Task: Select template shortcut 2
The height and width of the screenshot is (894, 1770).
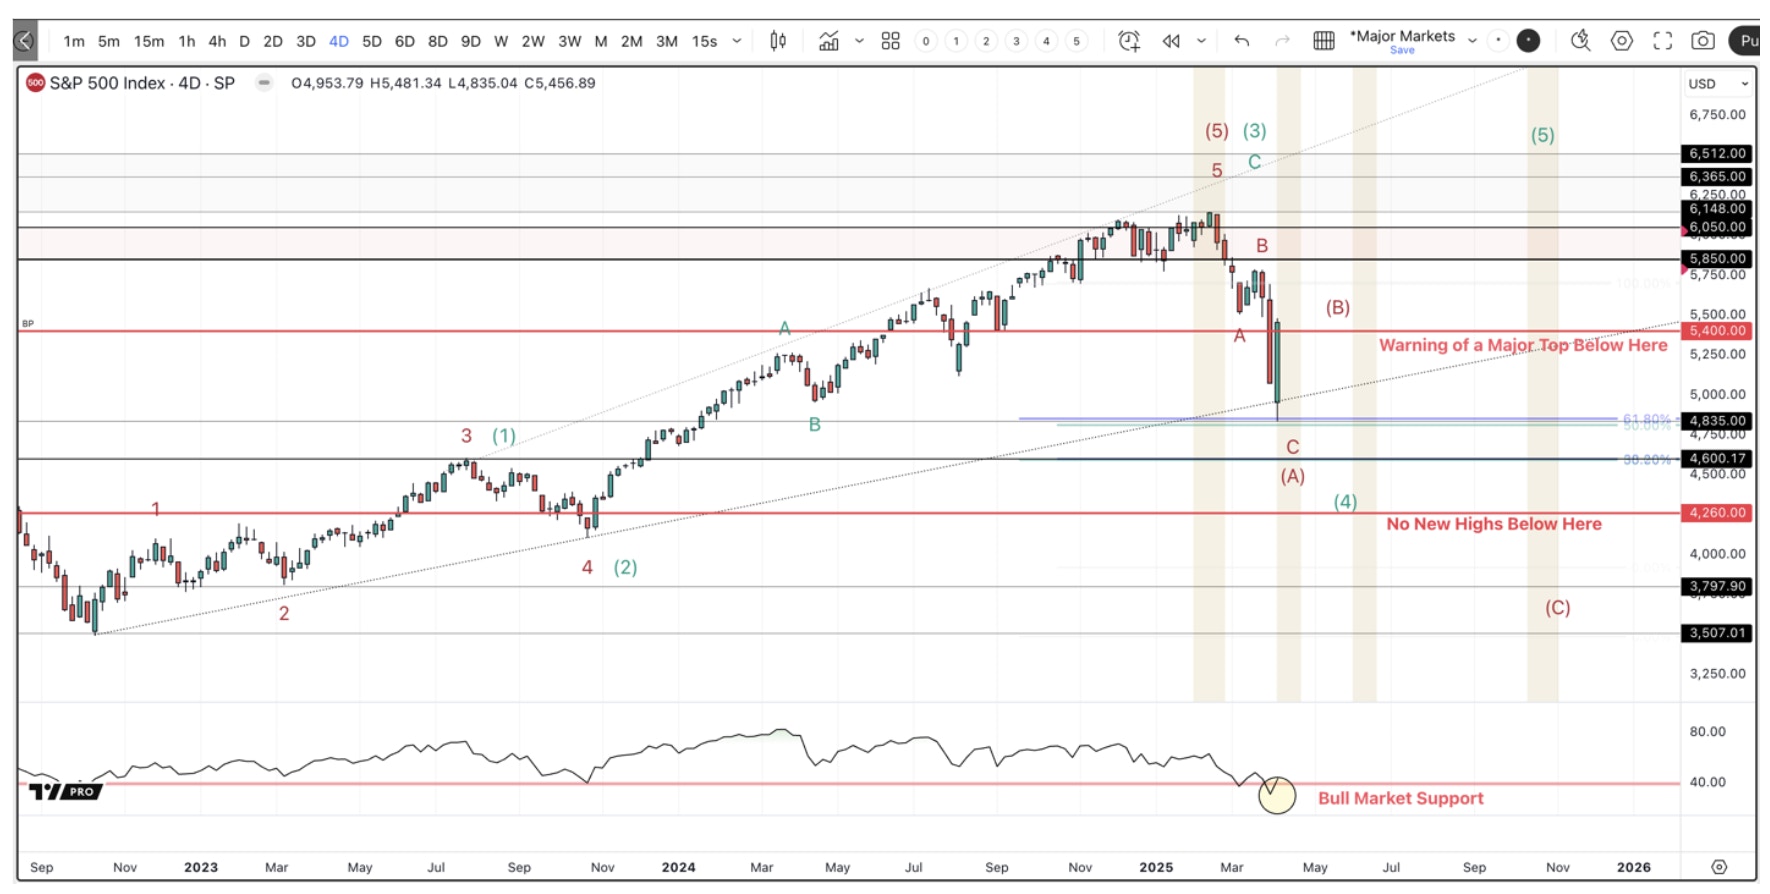Action: [986, 41]
